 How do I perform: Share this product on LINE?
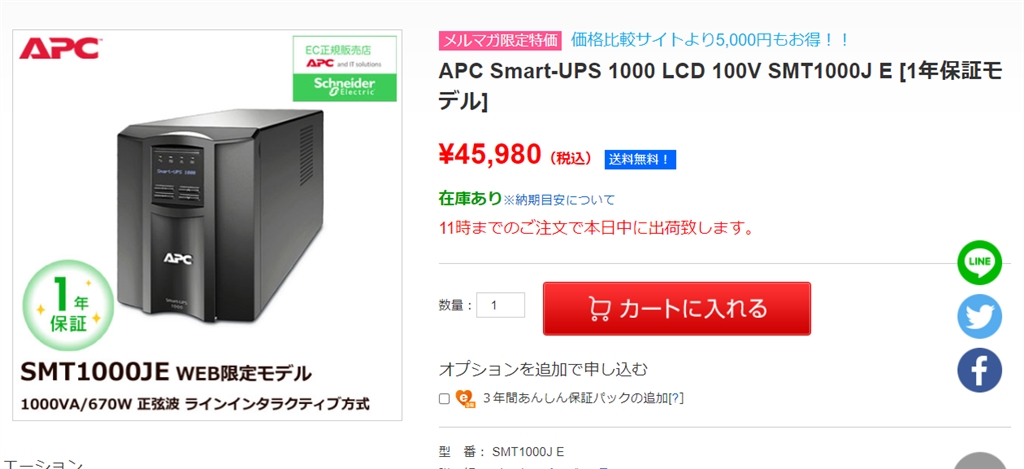(979, 263)
